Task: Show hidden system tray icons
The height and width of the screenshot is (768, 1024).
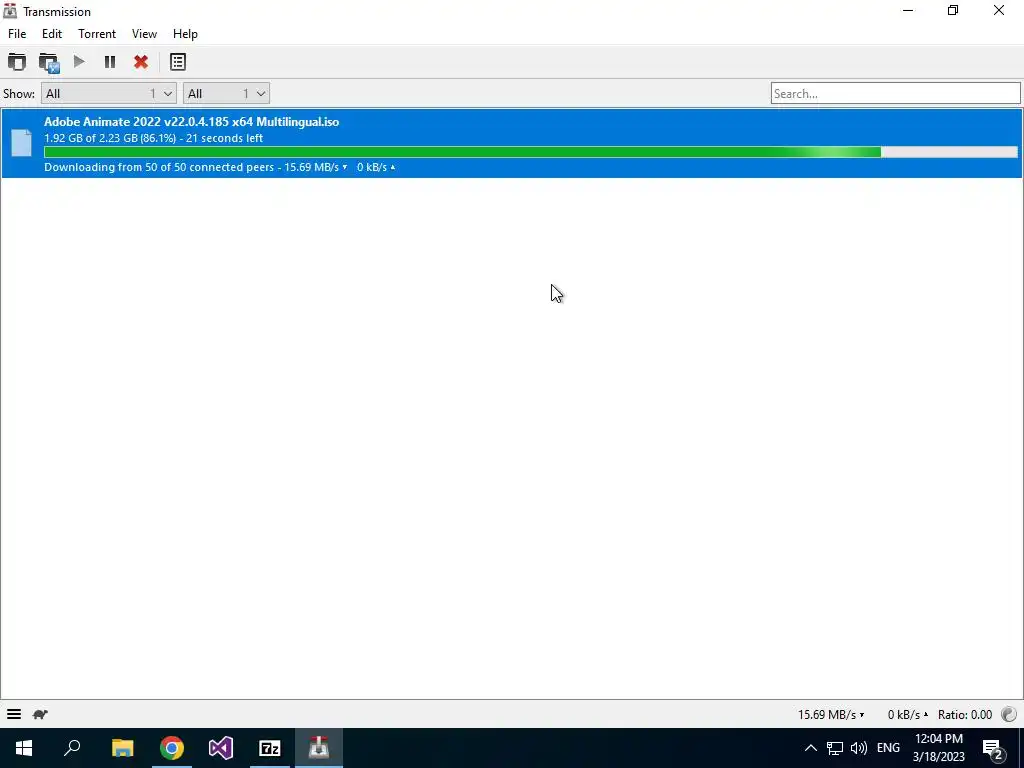Action: [x=810, y=748]
